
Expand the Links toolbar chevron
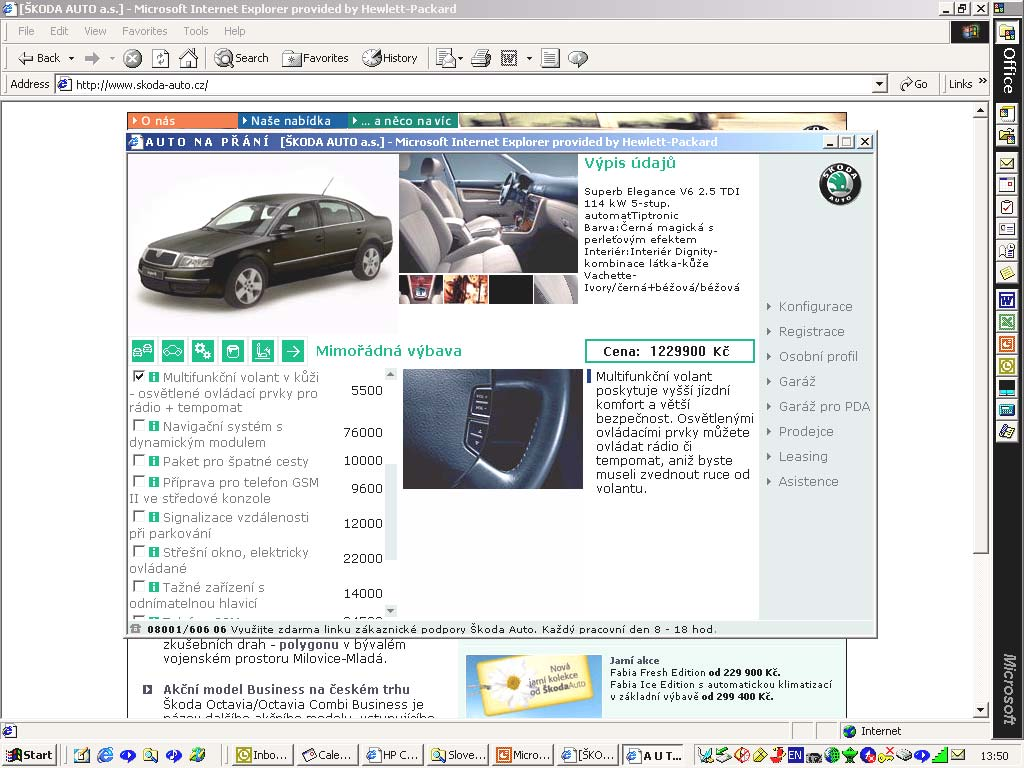coord(983,81)
